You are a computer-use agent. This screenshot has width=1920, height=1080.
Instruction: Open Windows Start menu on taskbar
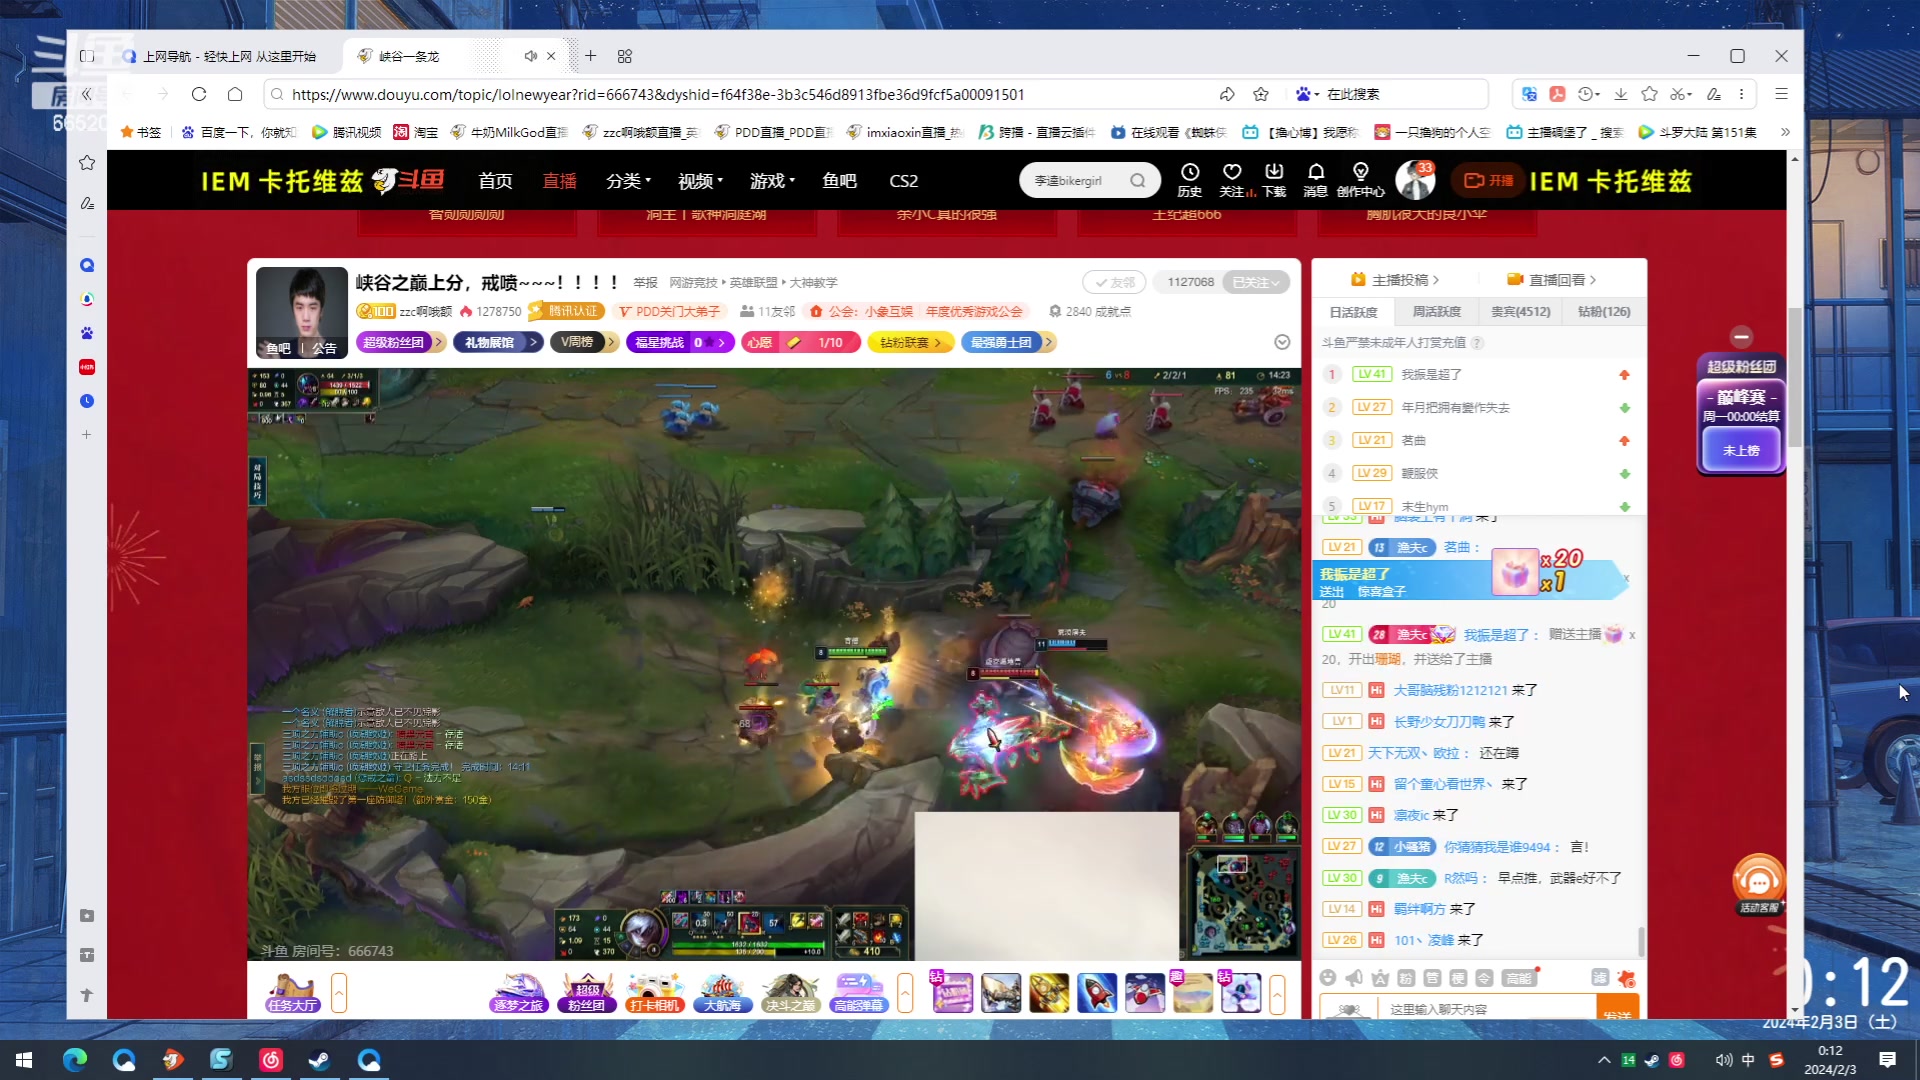click(x=24, y=1060)
